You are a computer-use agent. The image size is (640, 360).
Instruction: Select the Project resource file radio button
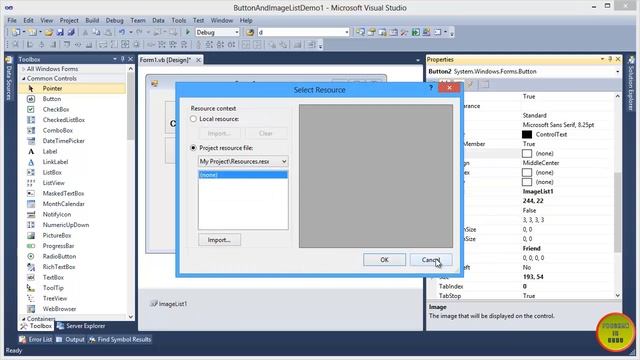click(x=193, y=148)
